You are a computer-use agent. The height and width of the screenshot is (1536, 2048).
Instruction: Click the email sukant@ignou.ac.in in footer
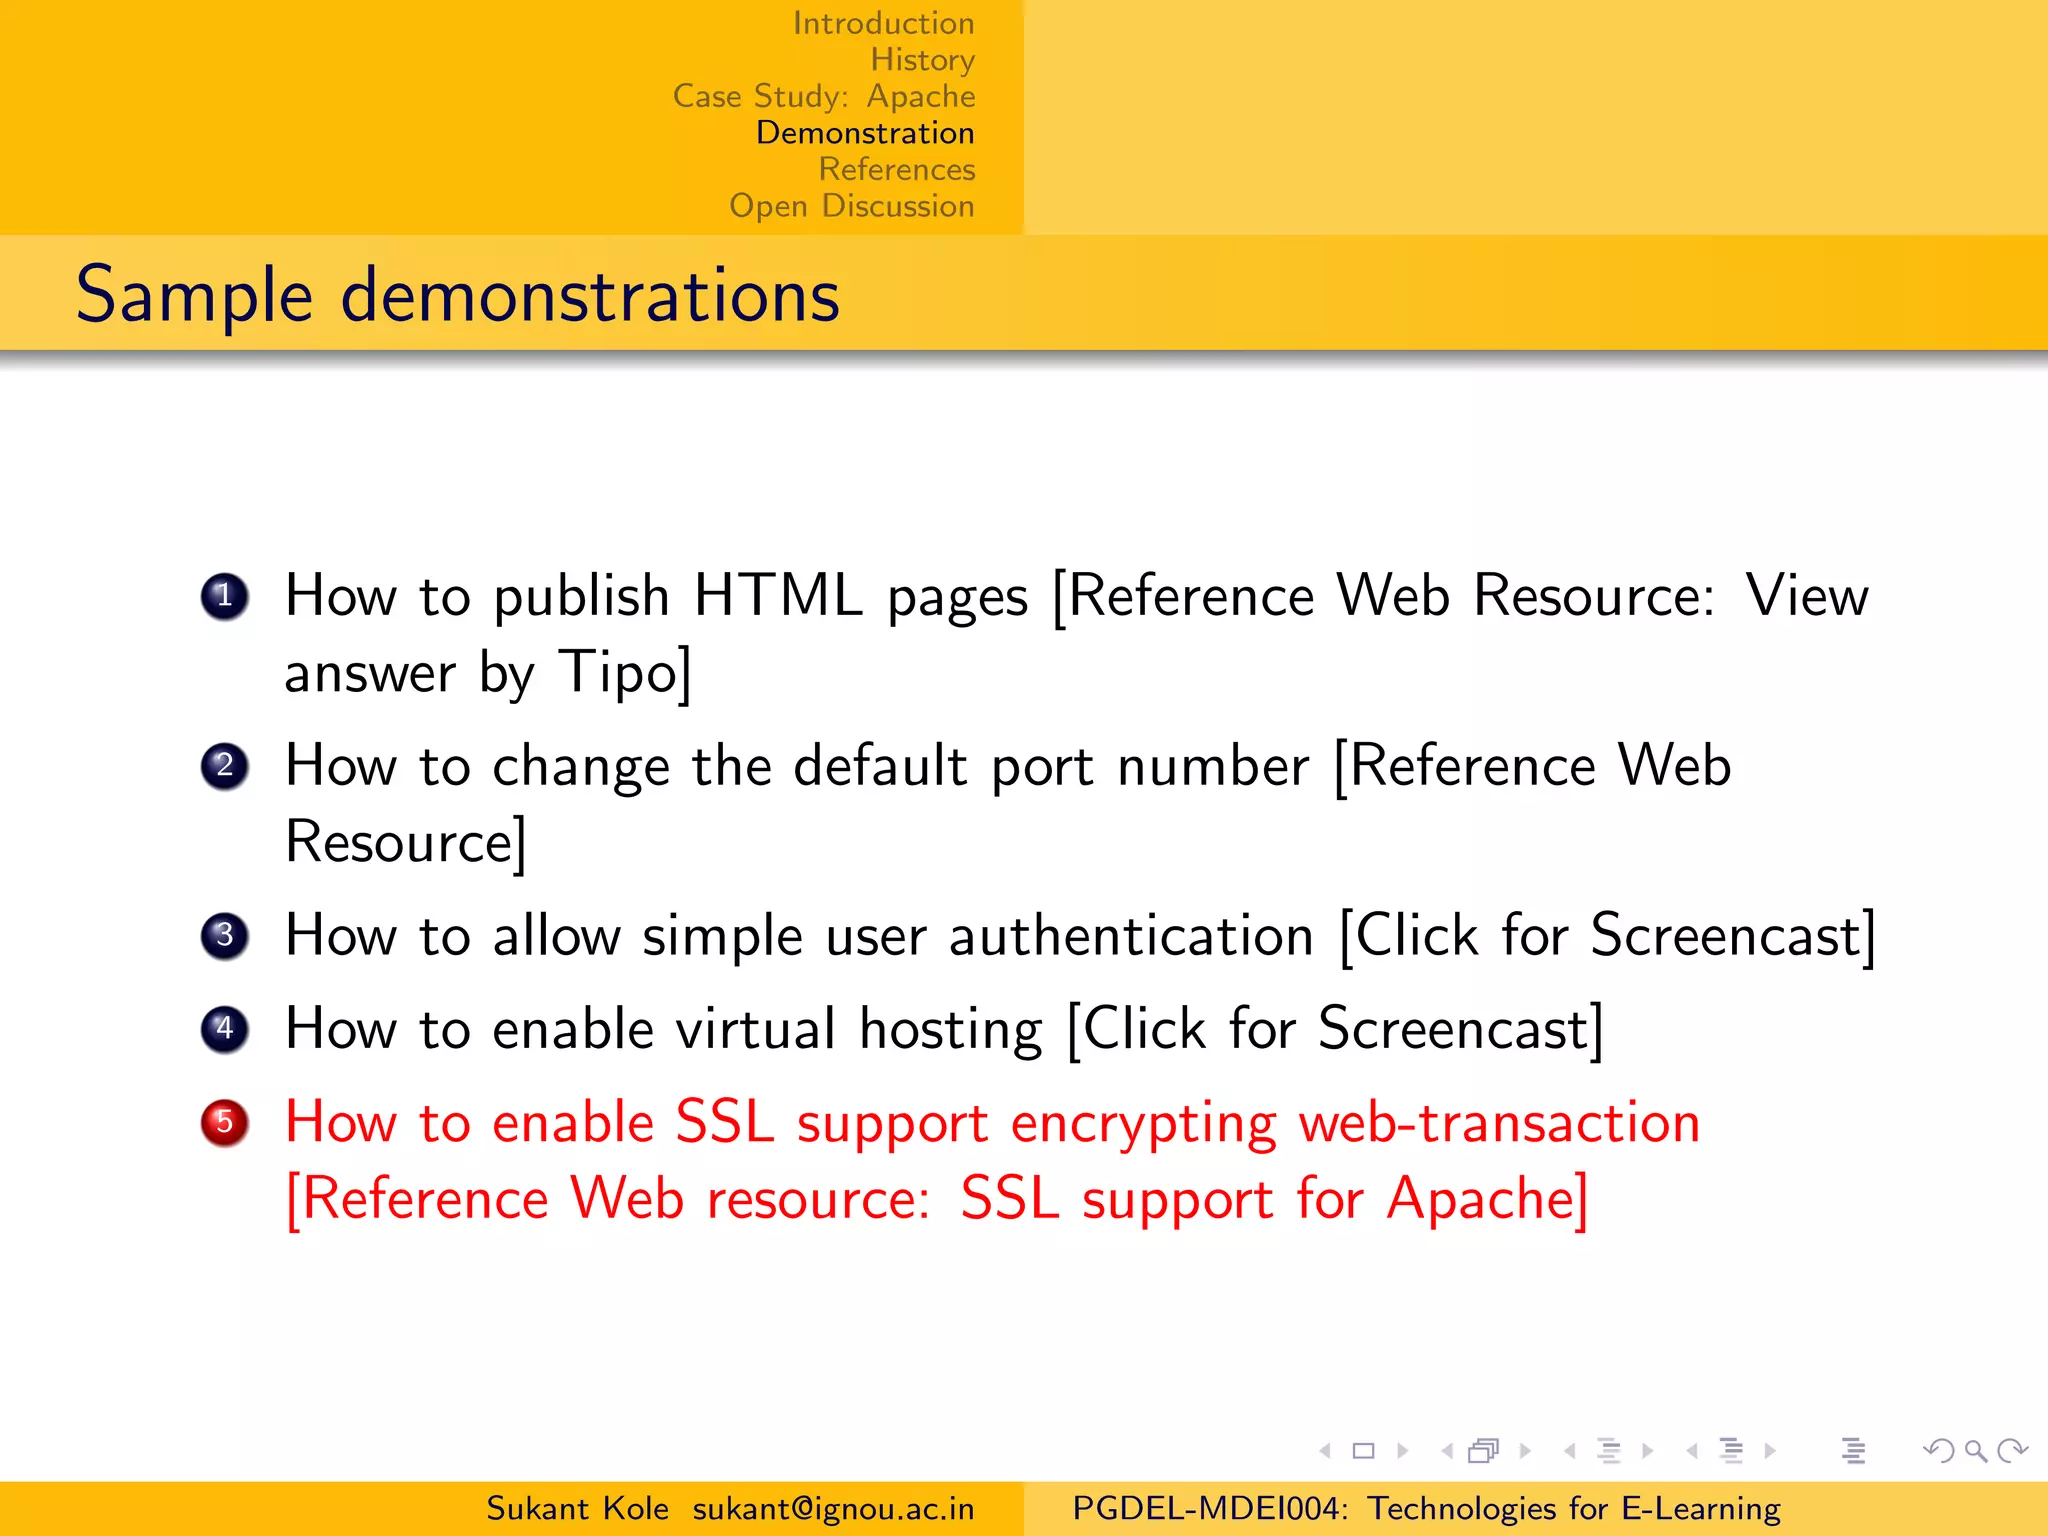click(833, 1508)
